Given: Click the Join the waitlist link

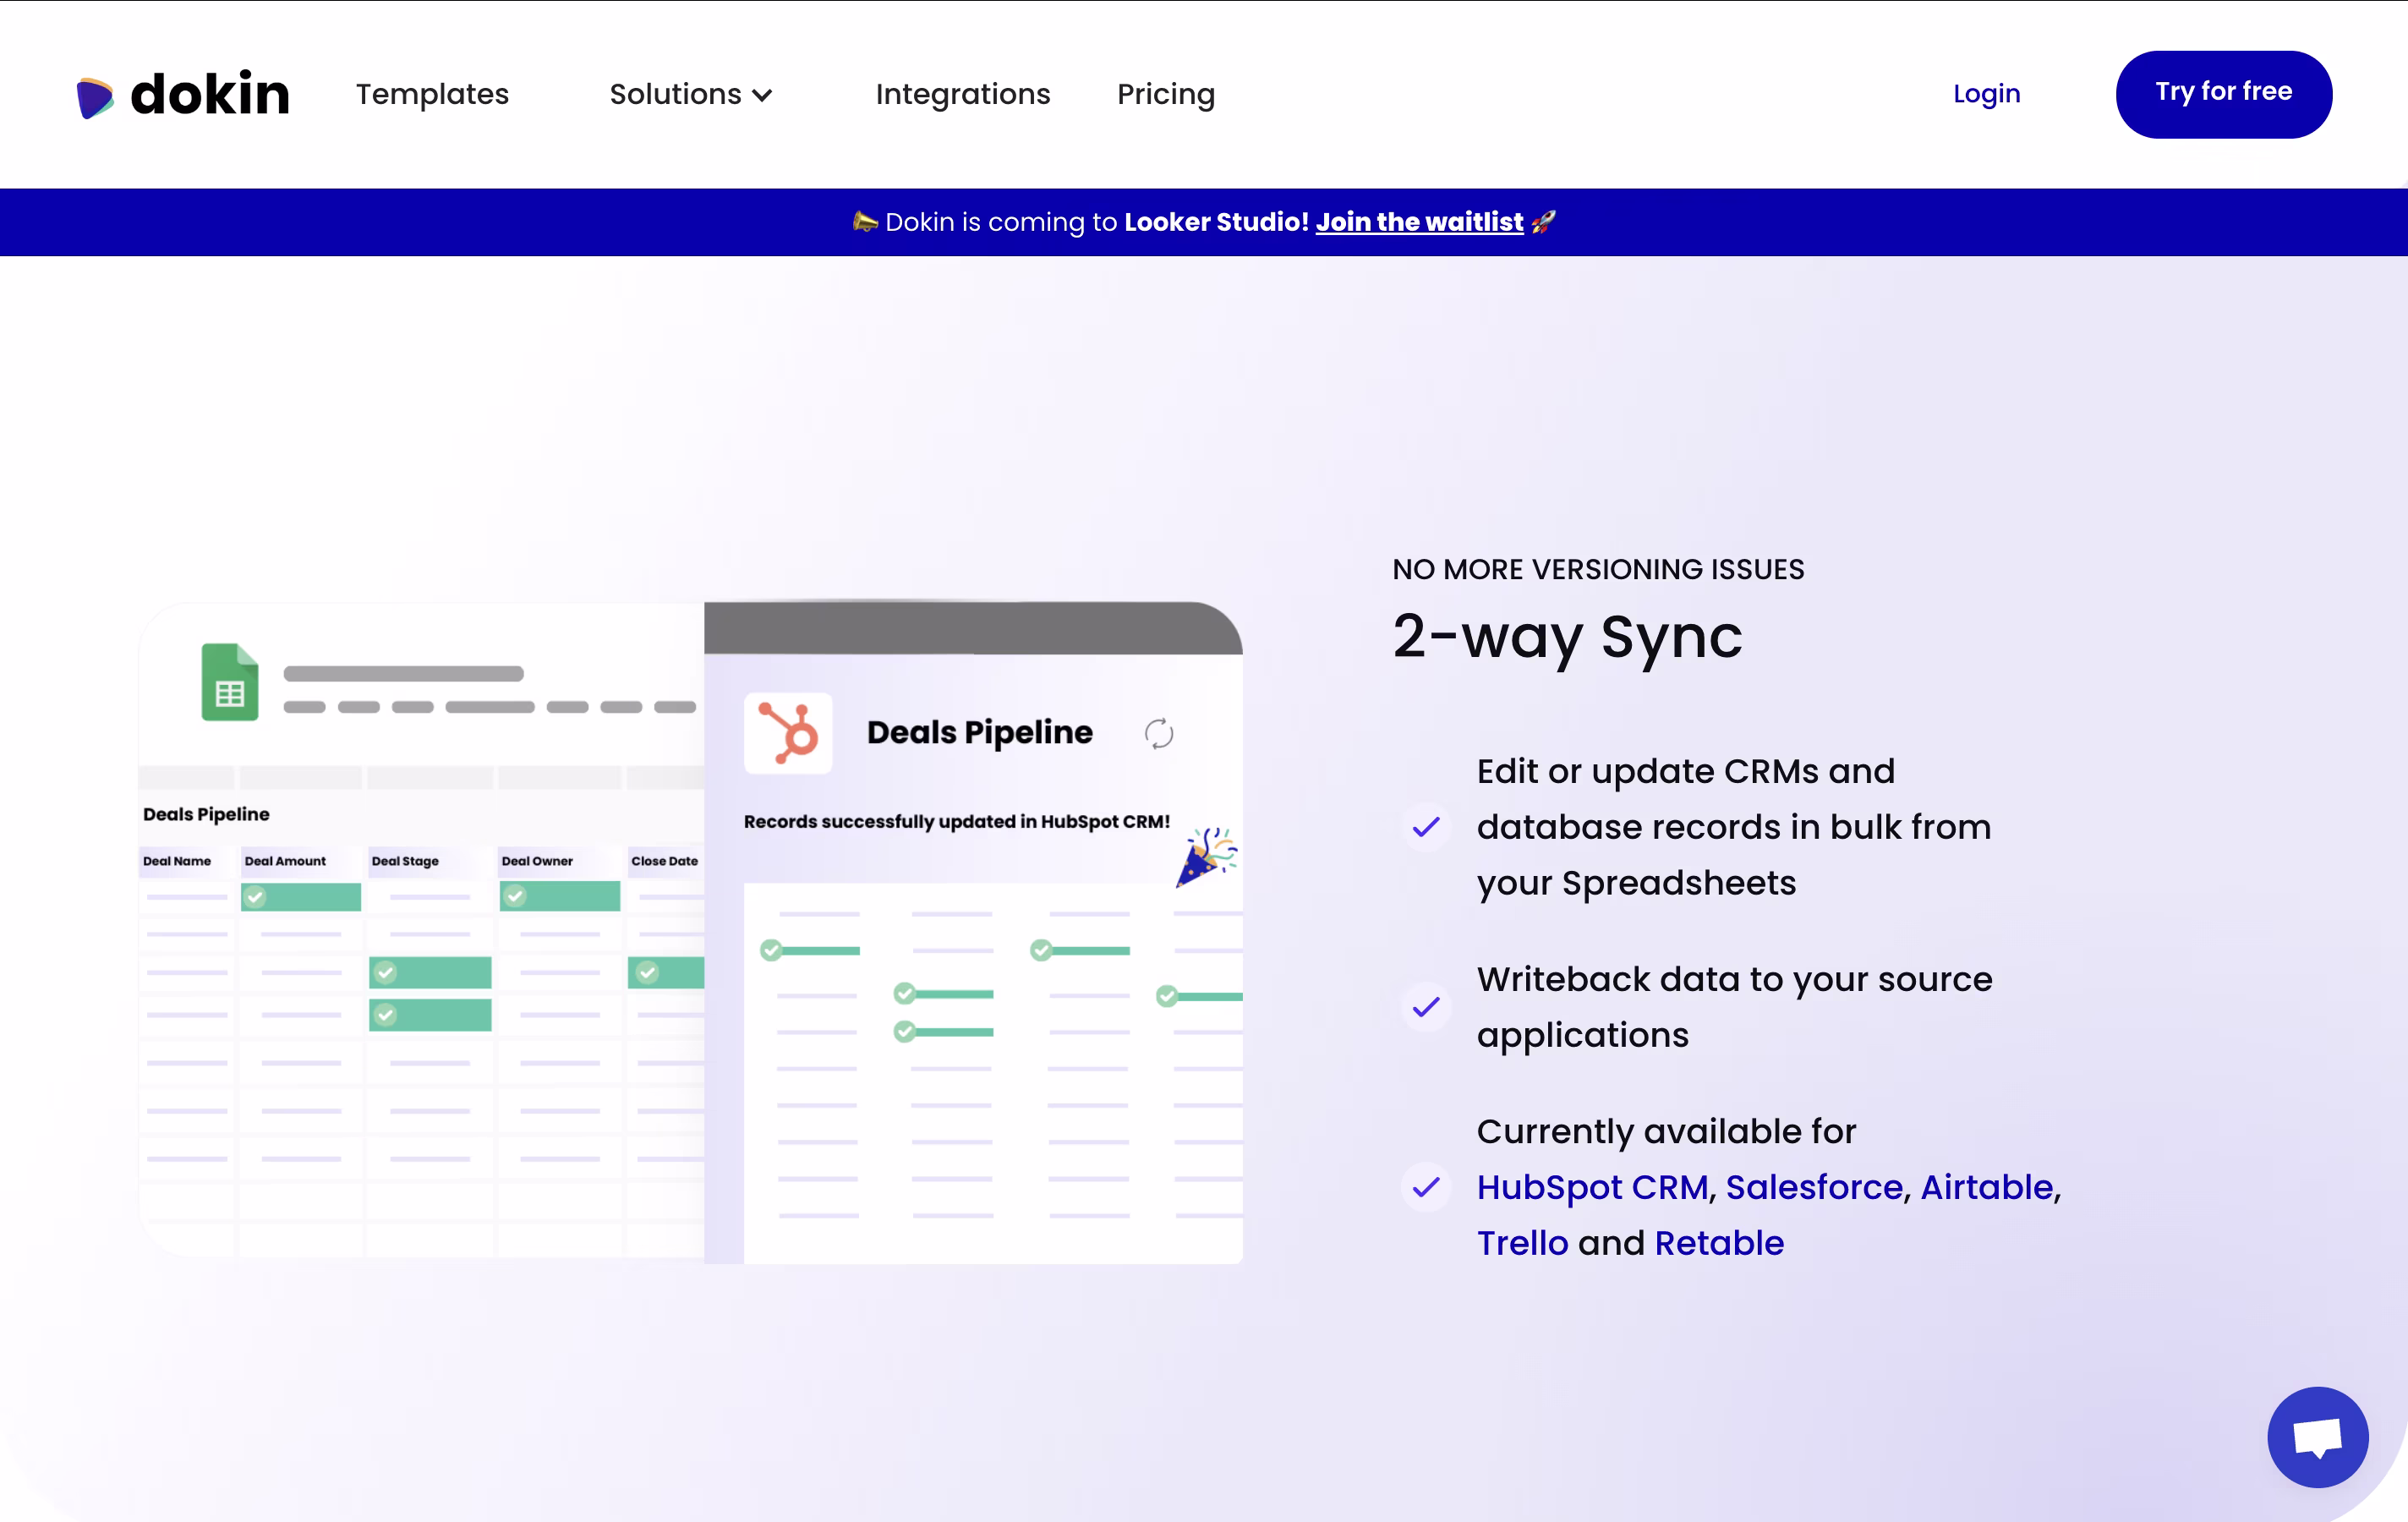Looking at the screenshot, I should [1419, 222].
